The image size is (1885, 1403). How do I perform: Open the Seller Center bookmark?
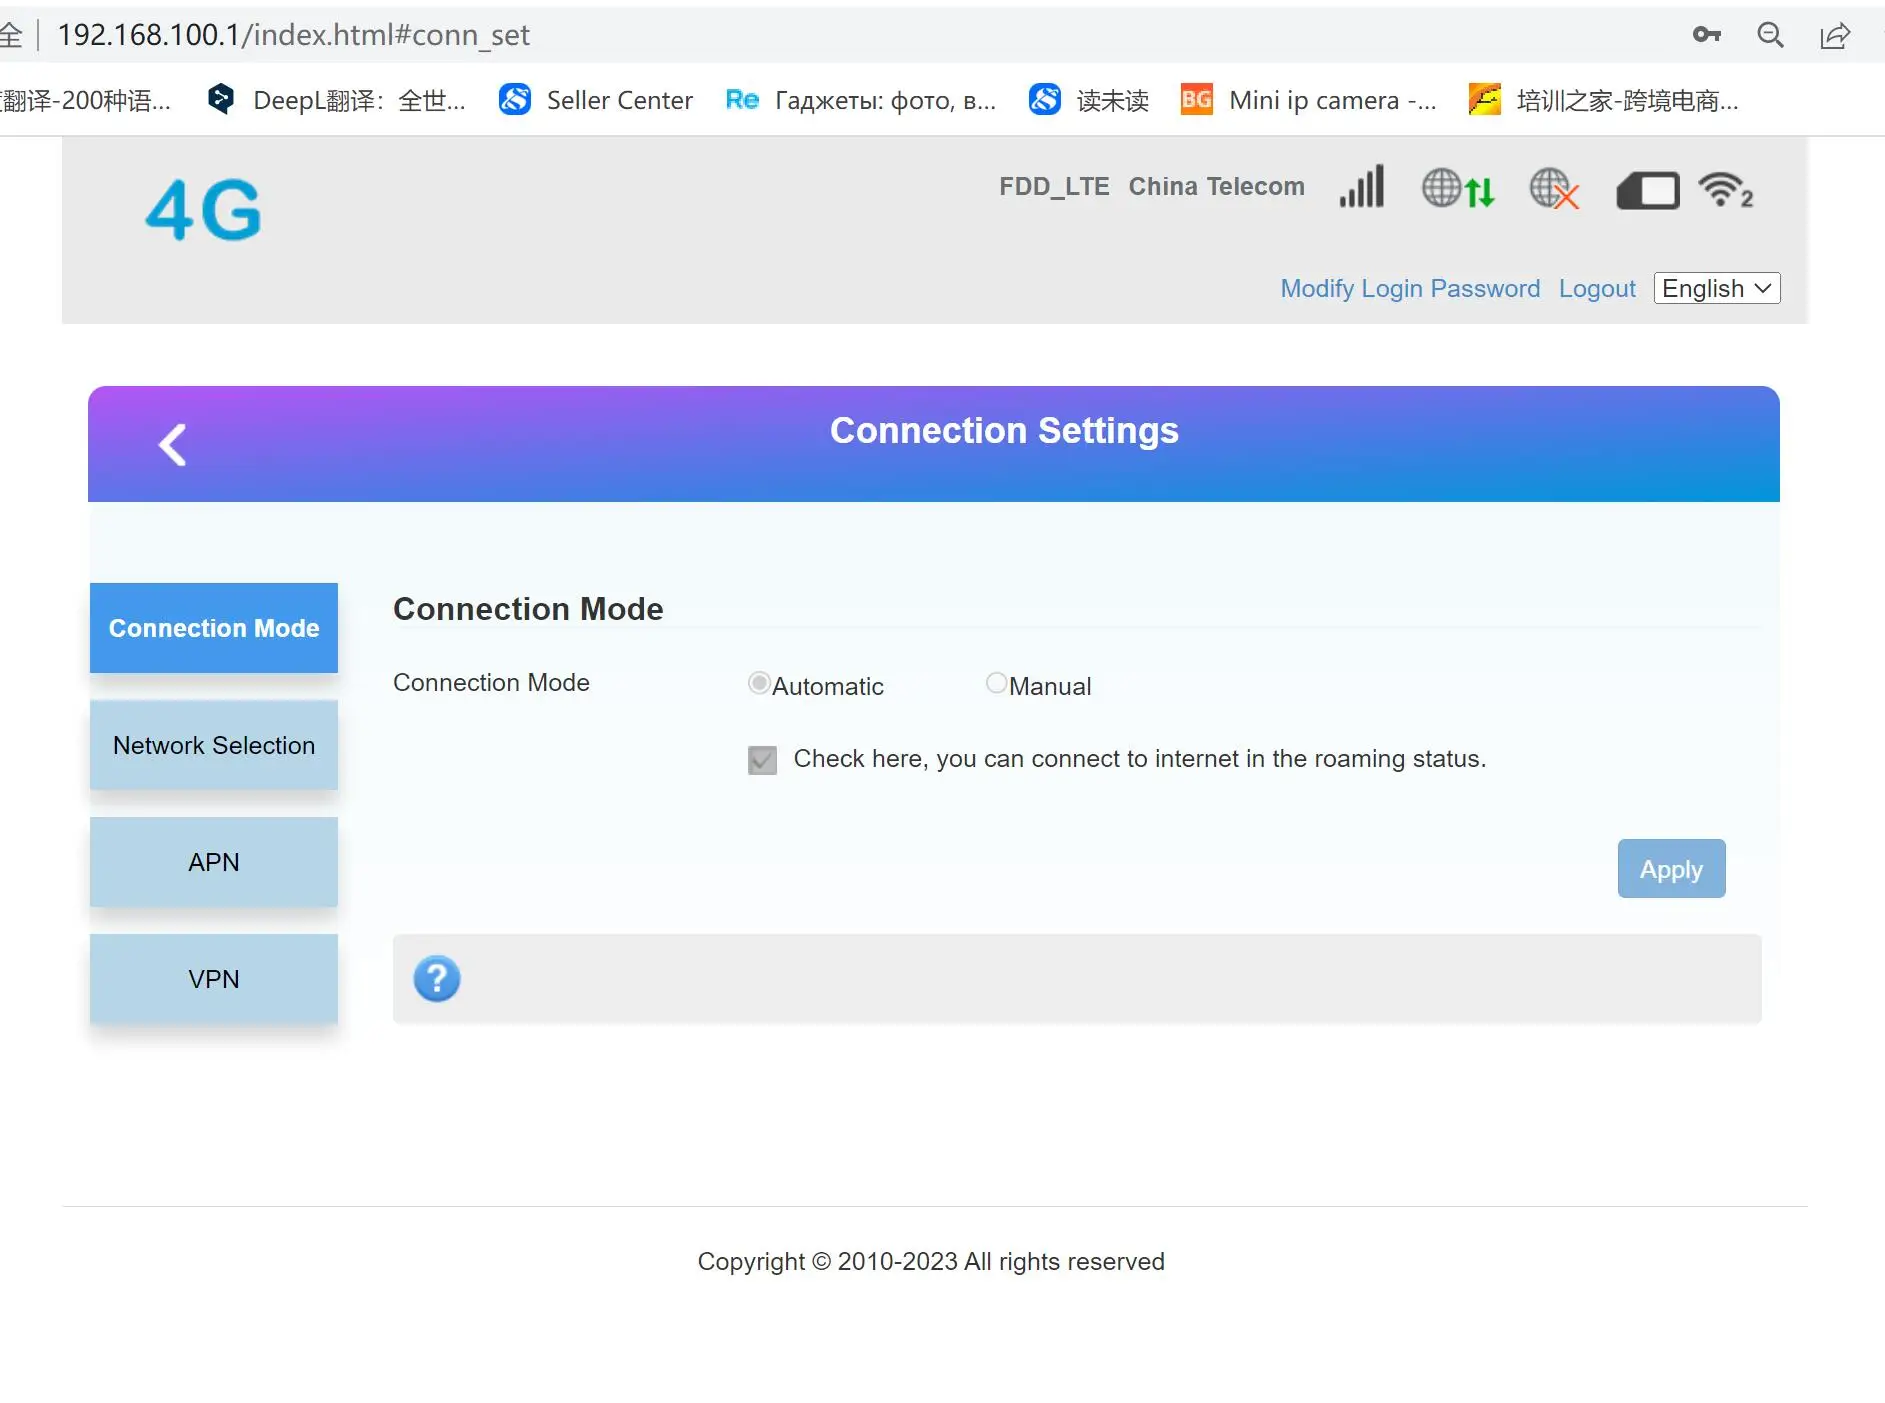coord(596,100)
